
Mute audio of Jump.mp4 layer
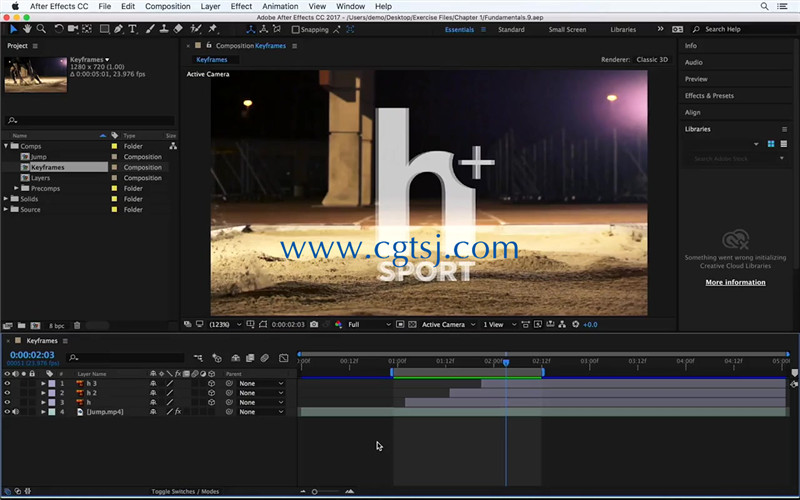15,412
